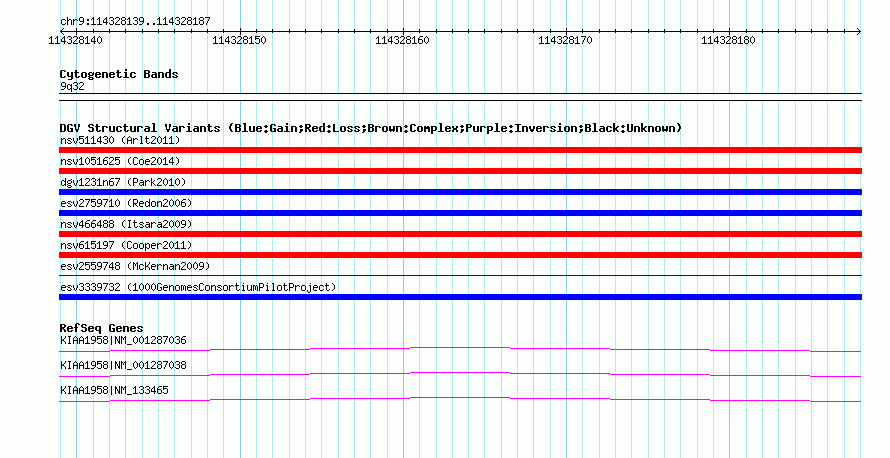Select ruler position 114328160
This screenshot has height=458, width=890.
402,40
